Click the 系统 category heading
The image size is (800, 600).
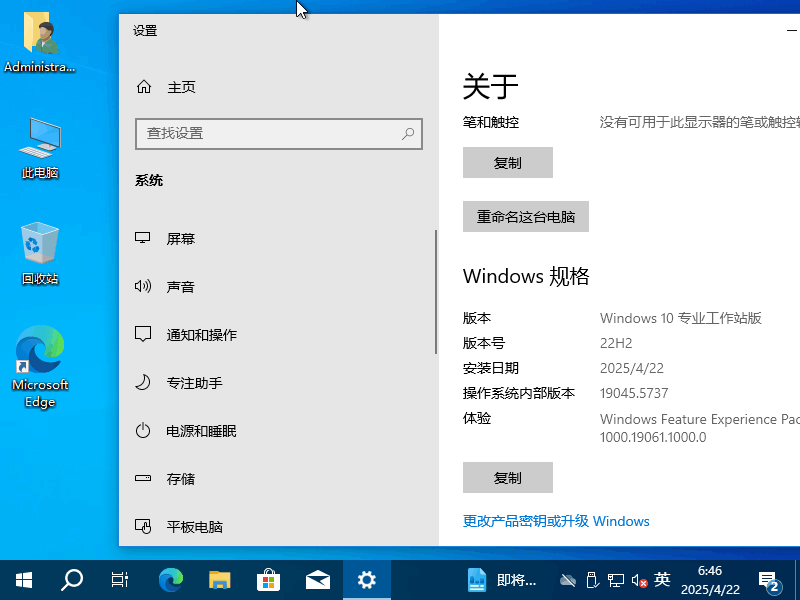click(x=149, y=180)
